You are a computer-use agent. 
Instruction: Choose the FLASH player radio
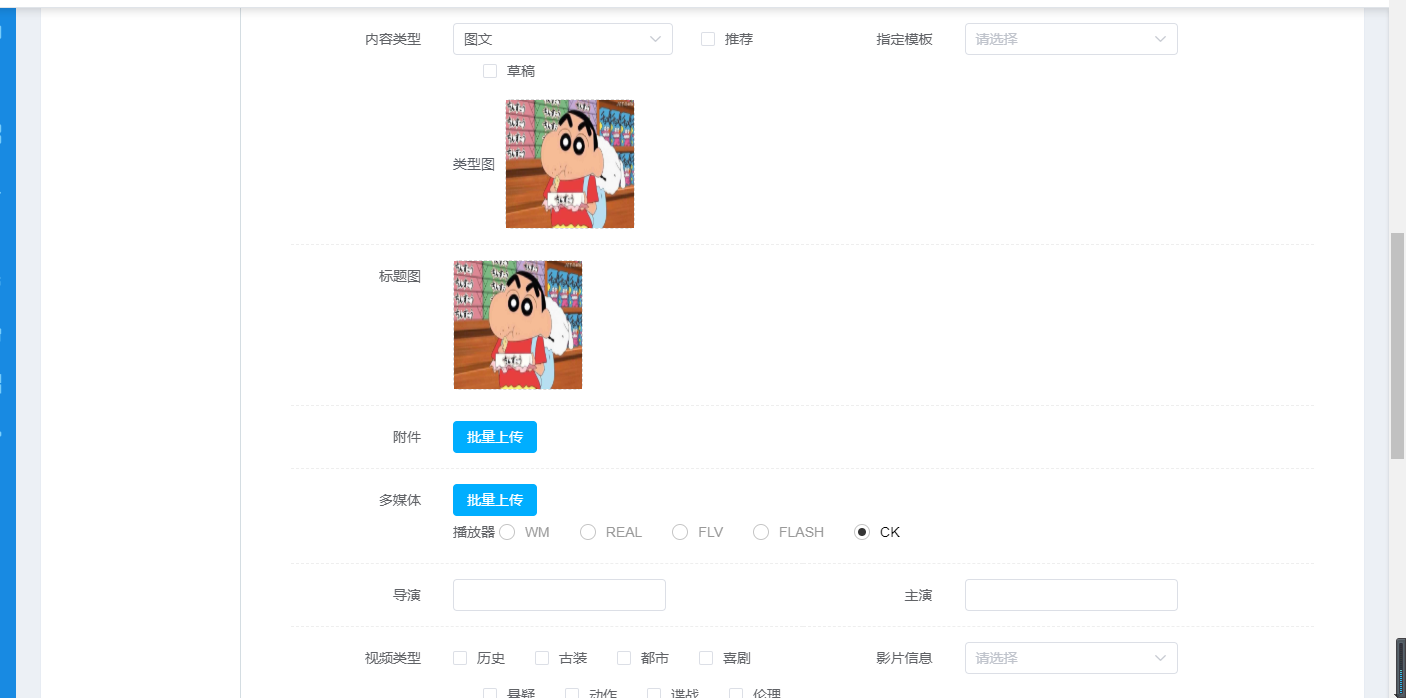click(761, 532)
